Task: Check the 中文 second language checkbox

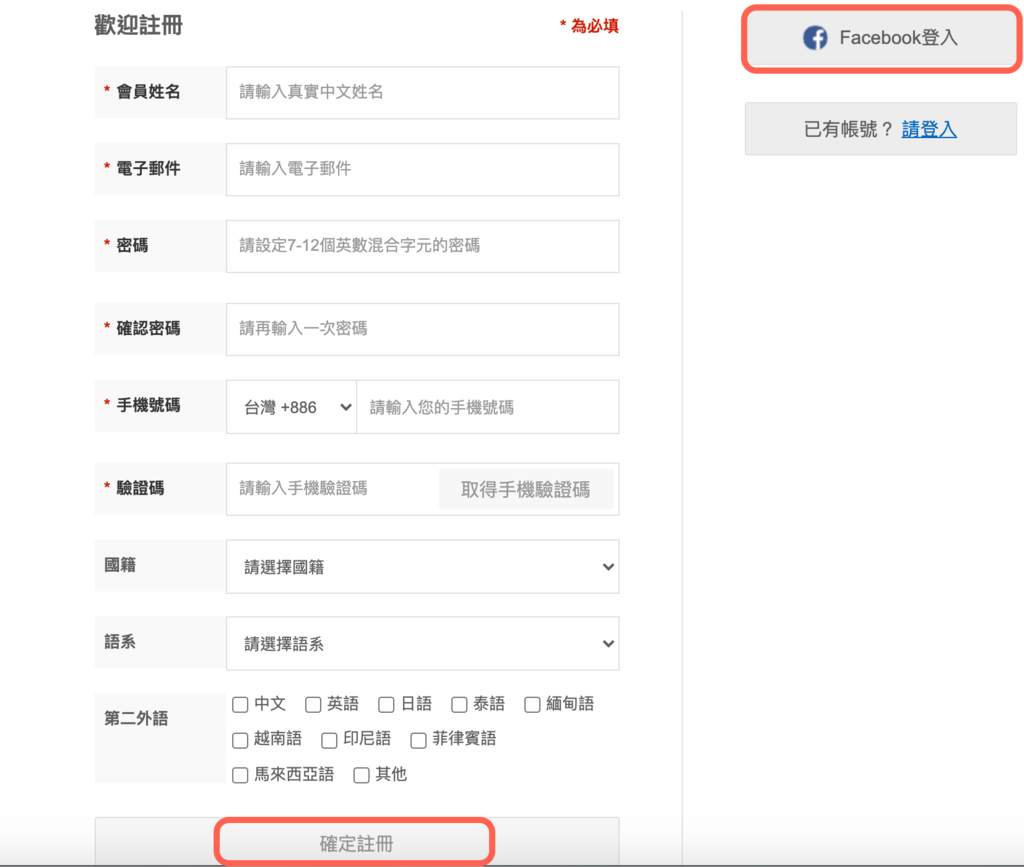Action: 240,704
